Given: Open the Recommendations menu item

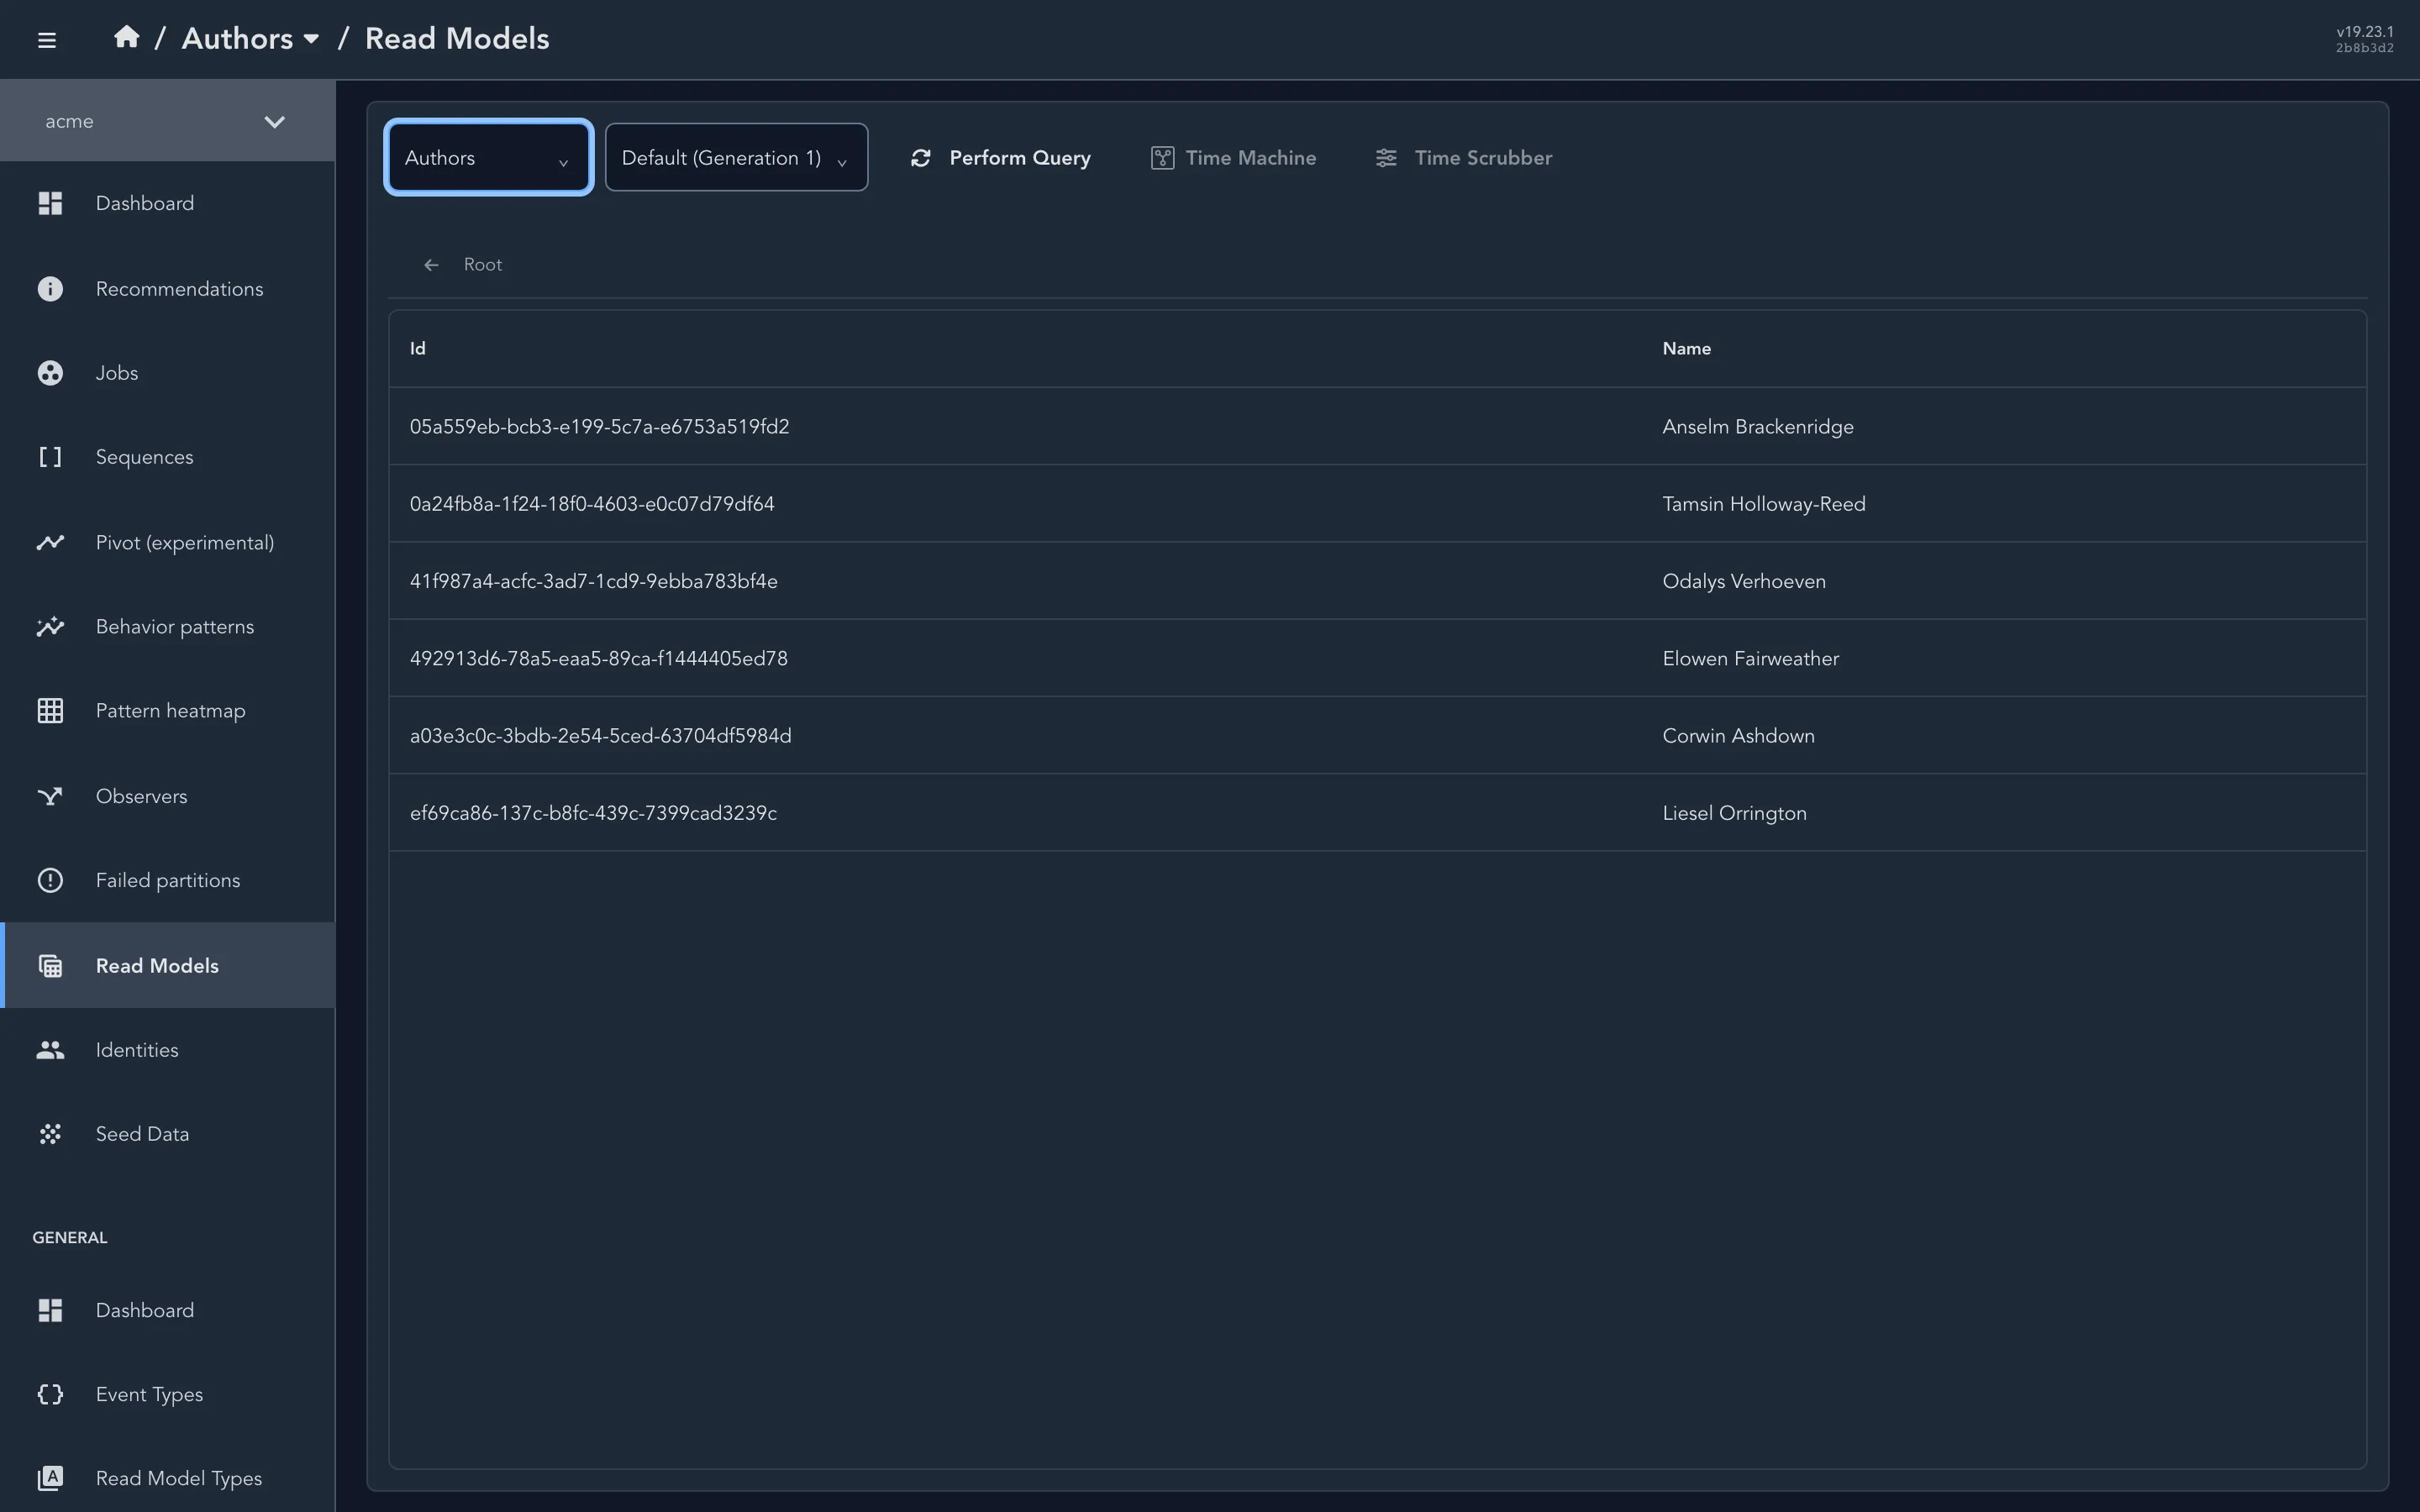Looking at the screenshot, I should [x=167, y=289].
